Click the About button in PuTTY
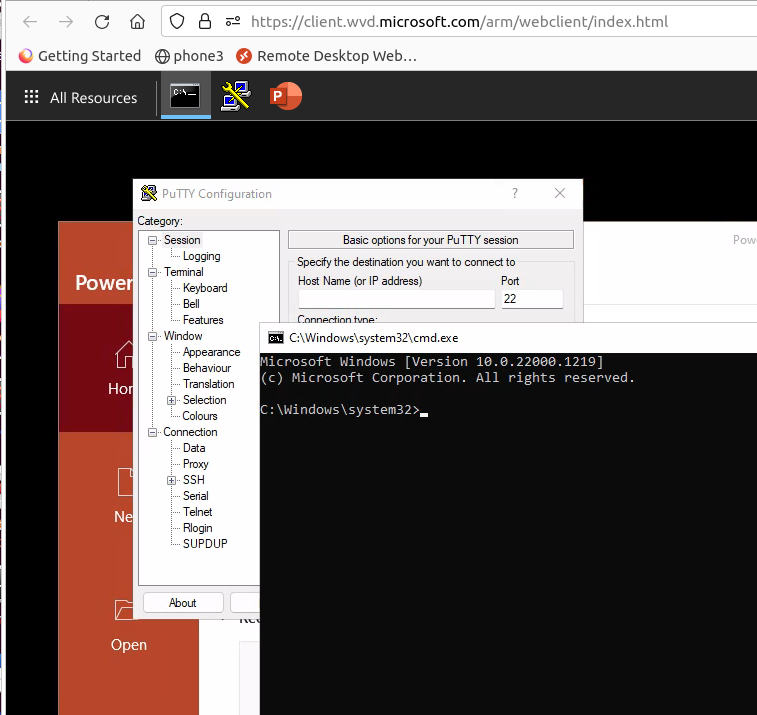757x715 pixels. point(183,603)
